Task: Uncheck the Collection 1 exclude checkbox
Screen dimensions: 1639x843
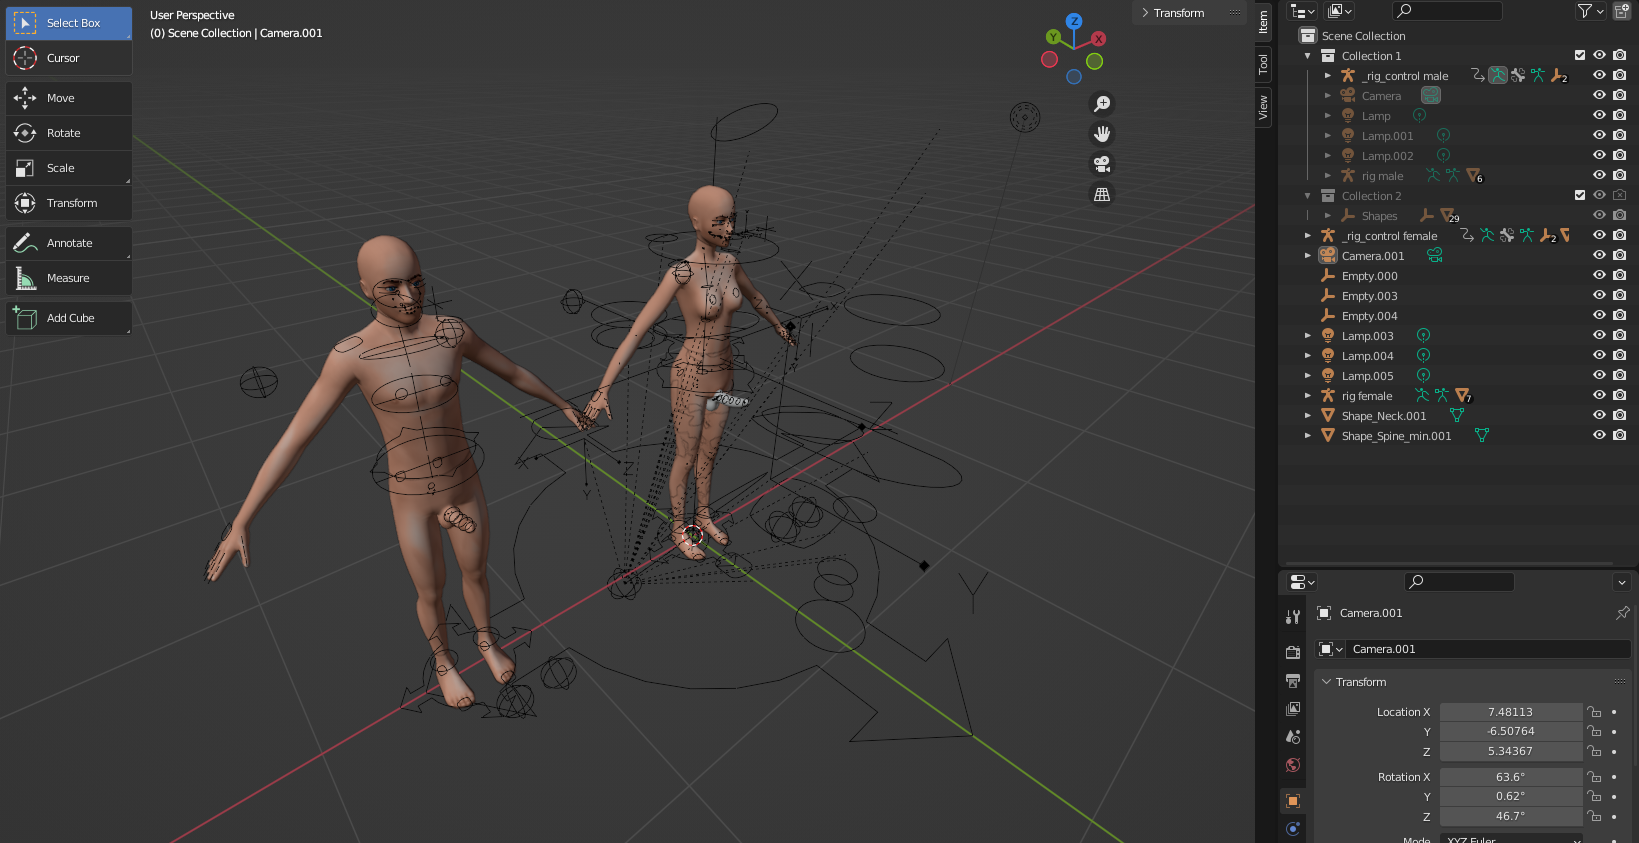Action: [x=1580, y=56]
